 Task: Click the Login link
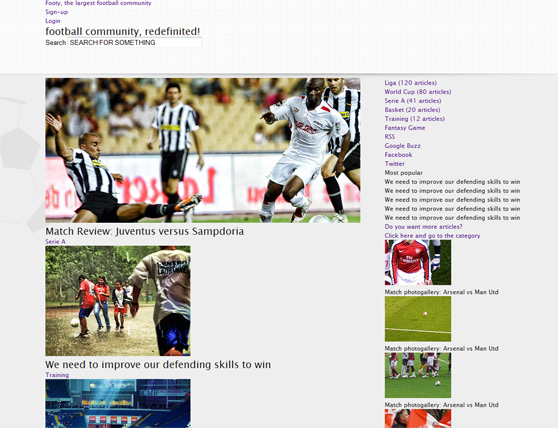click(x=53, y=21)
